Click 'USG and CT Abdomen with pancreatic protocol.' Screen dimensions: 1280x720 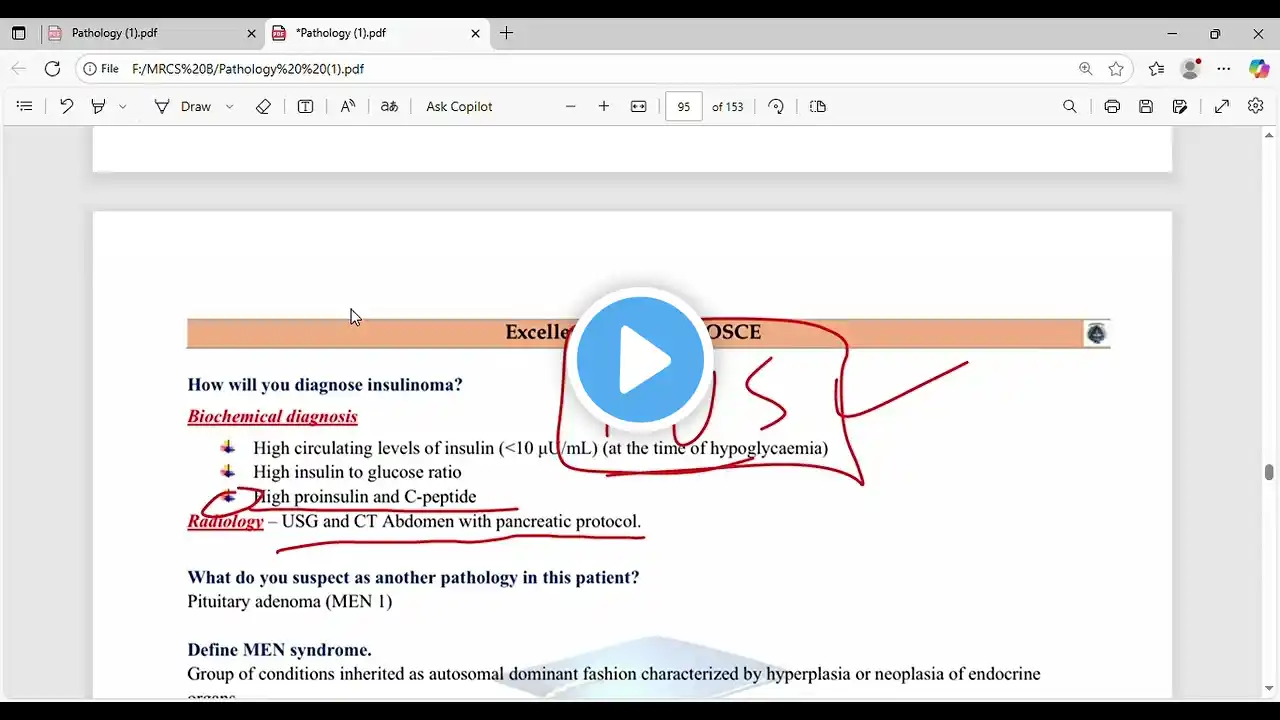[461, 521]
